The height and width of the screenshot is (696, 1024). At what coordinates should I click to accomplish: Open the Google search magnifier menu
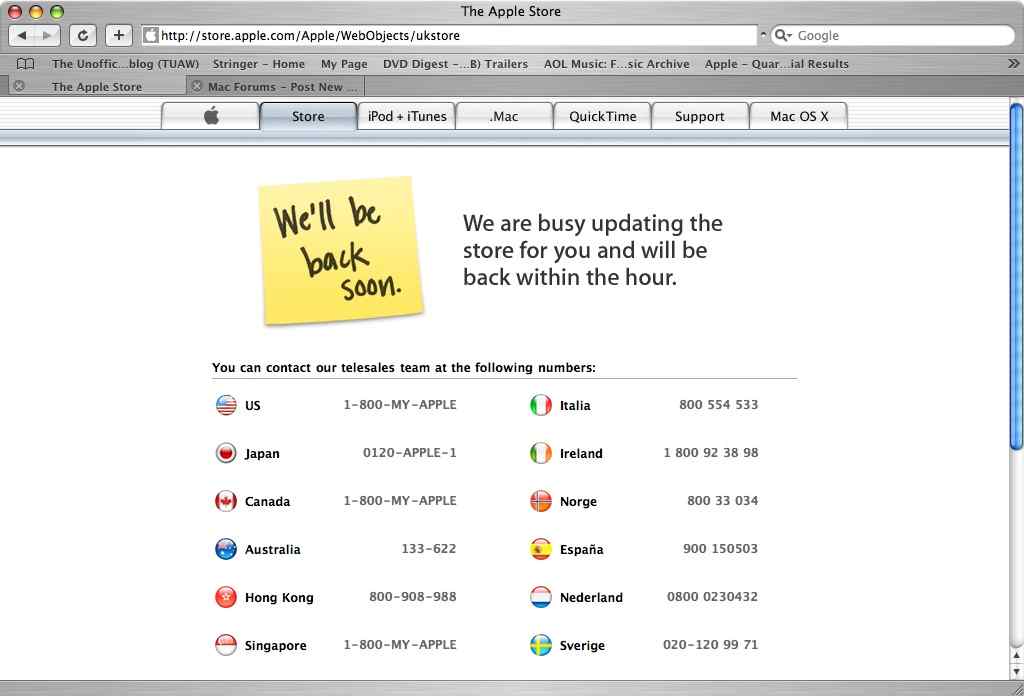coord(782,35)
